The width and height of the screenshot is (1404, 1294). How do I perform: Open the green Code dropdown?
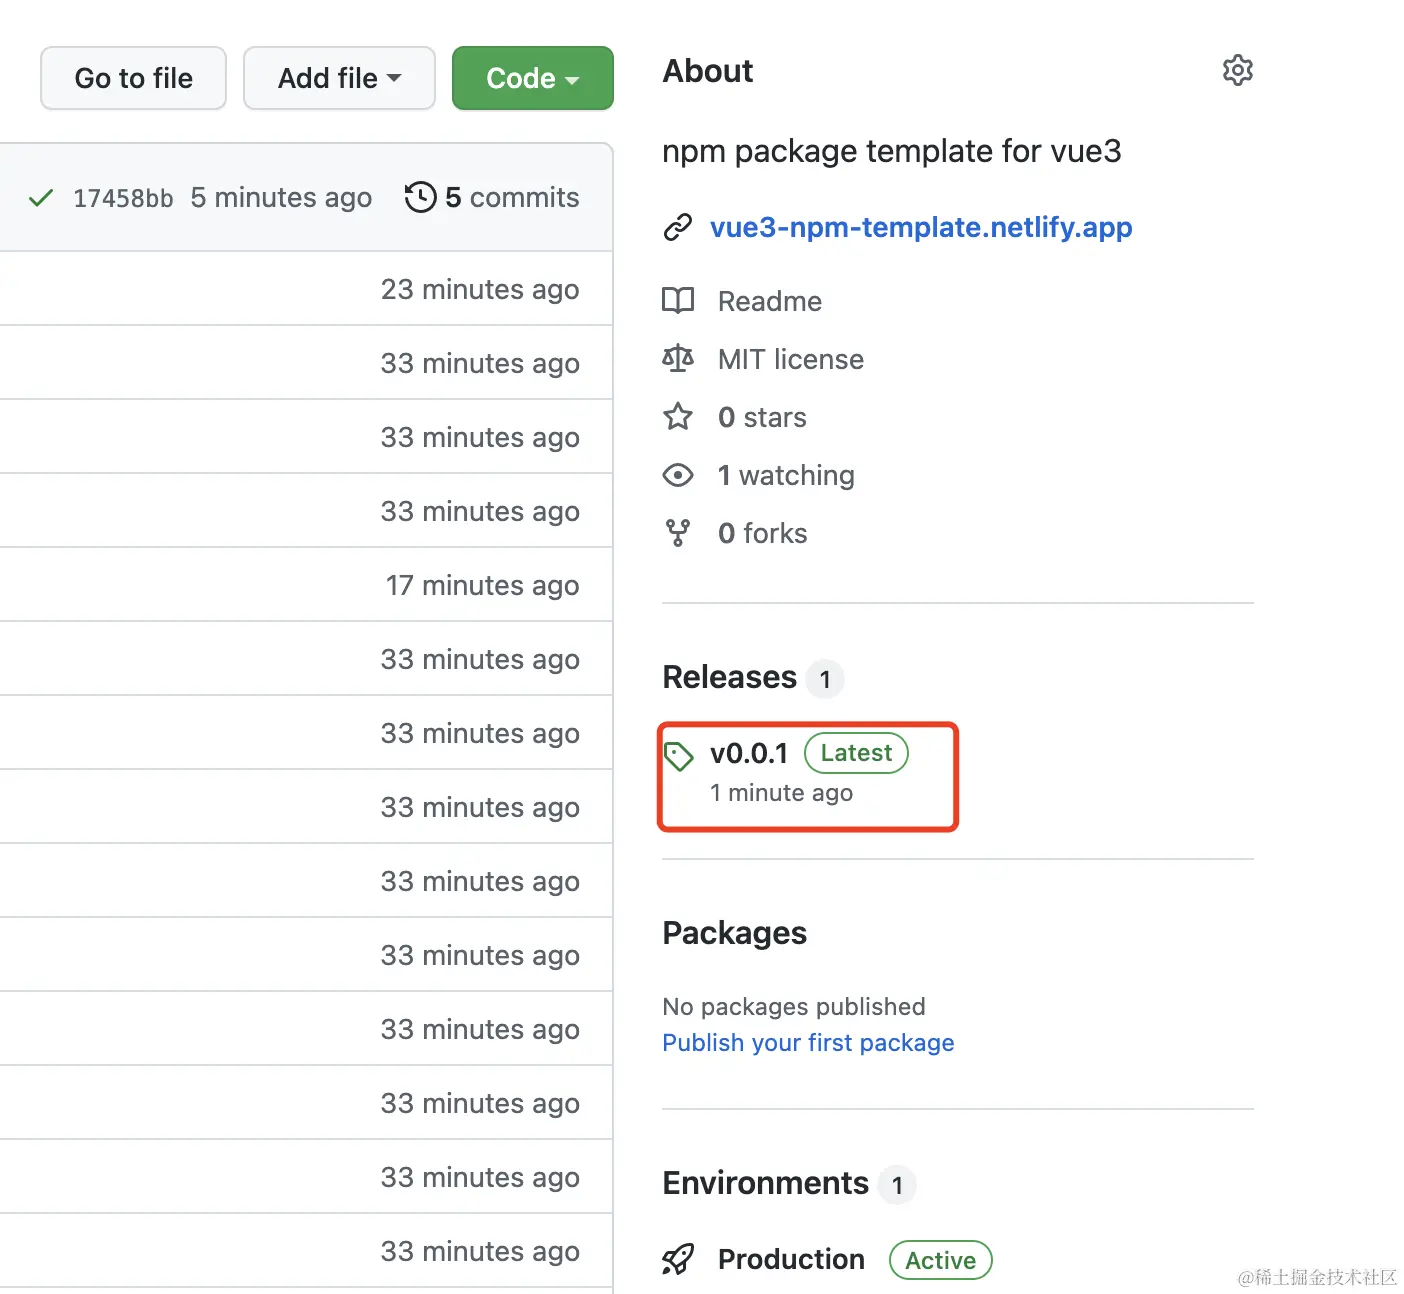pos(532,78)
